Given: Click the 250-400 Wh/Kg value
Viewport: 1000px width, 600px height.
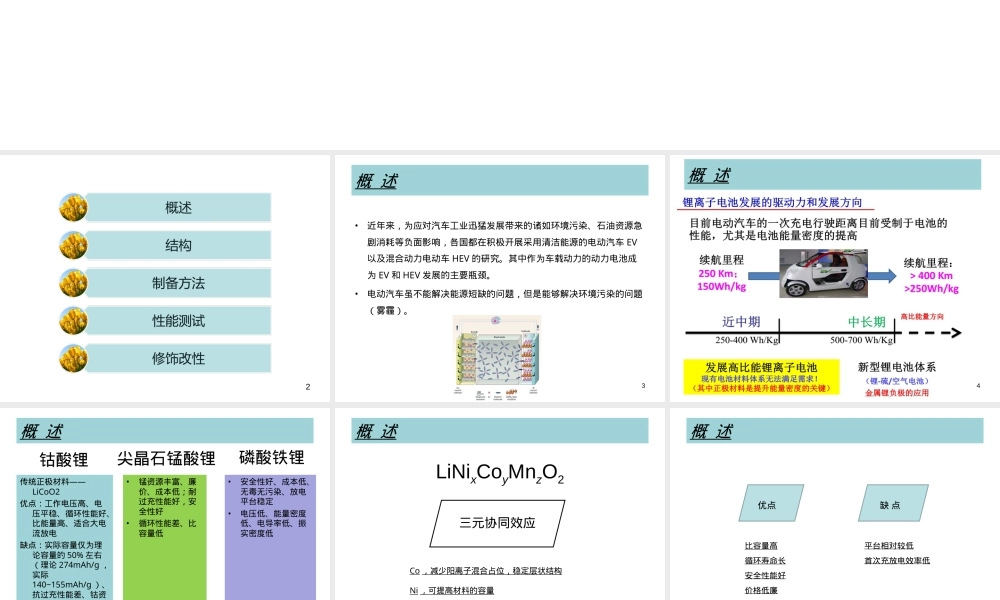Looking at the screenshot, I should pos(747,340).
